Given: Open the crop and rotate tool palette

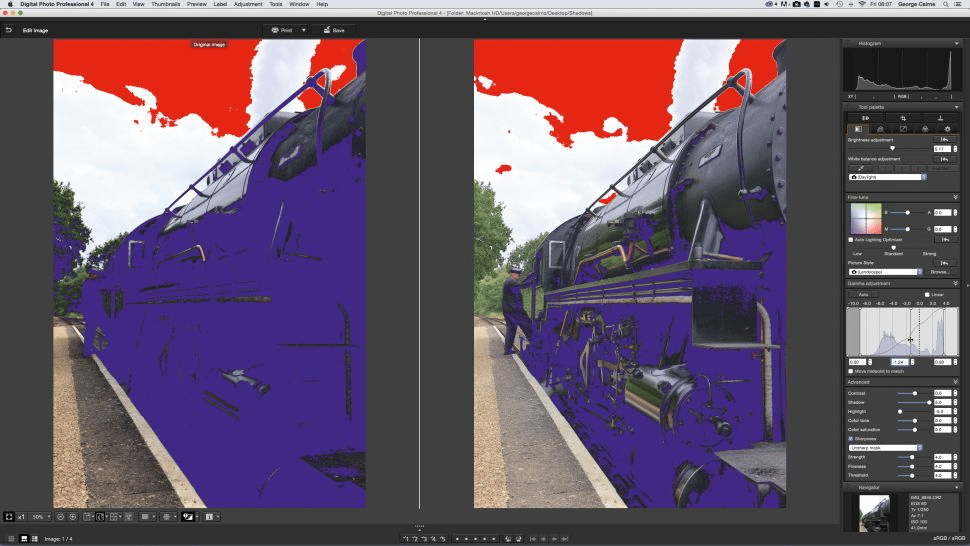Looking at the screenshot, I should (903, 117).
